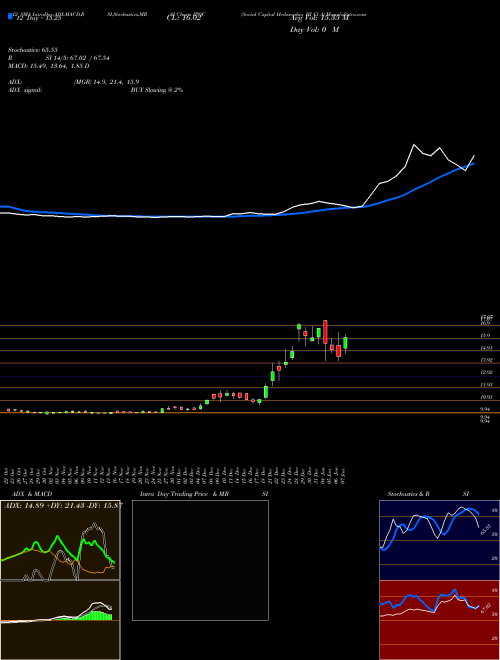Click the green MACD histogram bars
500x660 pixels.
[97, 616]
